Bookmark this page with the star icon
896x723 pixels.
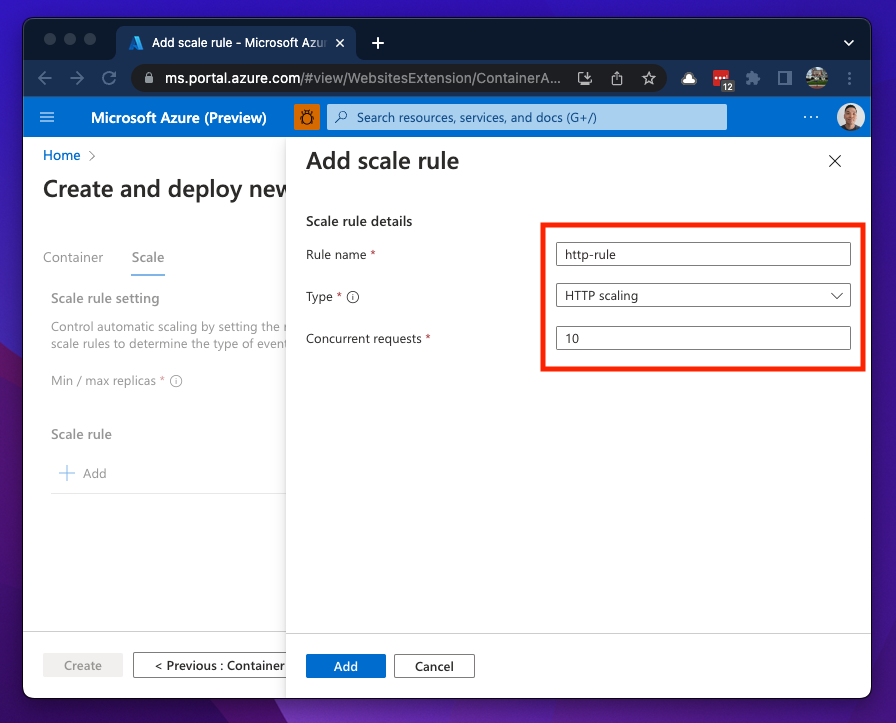[x=648, y=78]
